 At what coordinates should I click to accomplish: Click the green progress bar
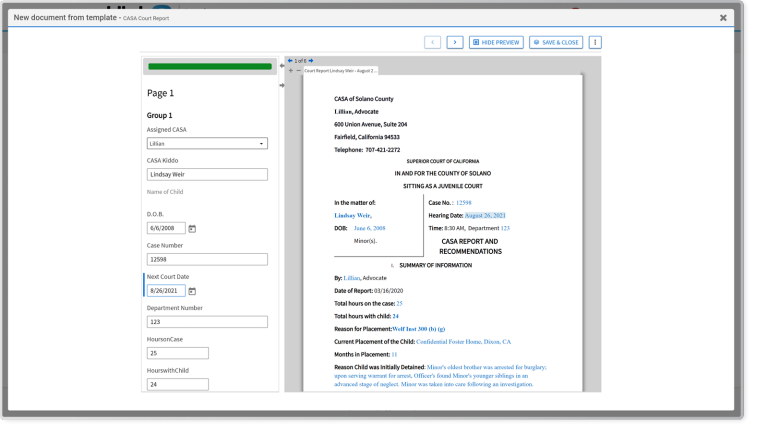(210, 66)
